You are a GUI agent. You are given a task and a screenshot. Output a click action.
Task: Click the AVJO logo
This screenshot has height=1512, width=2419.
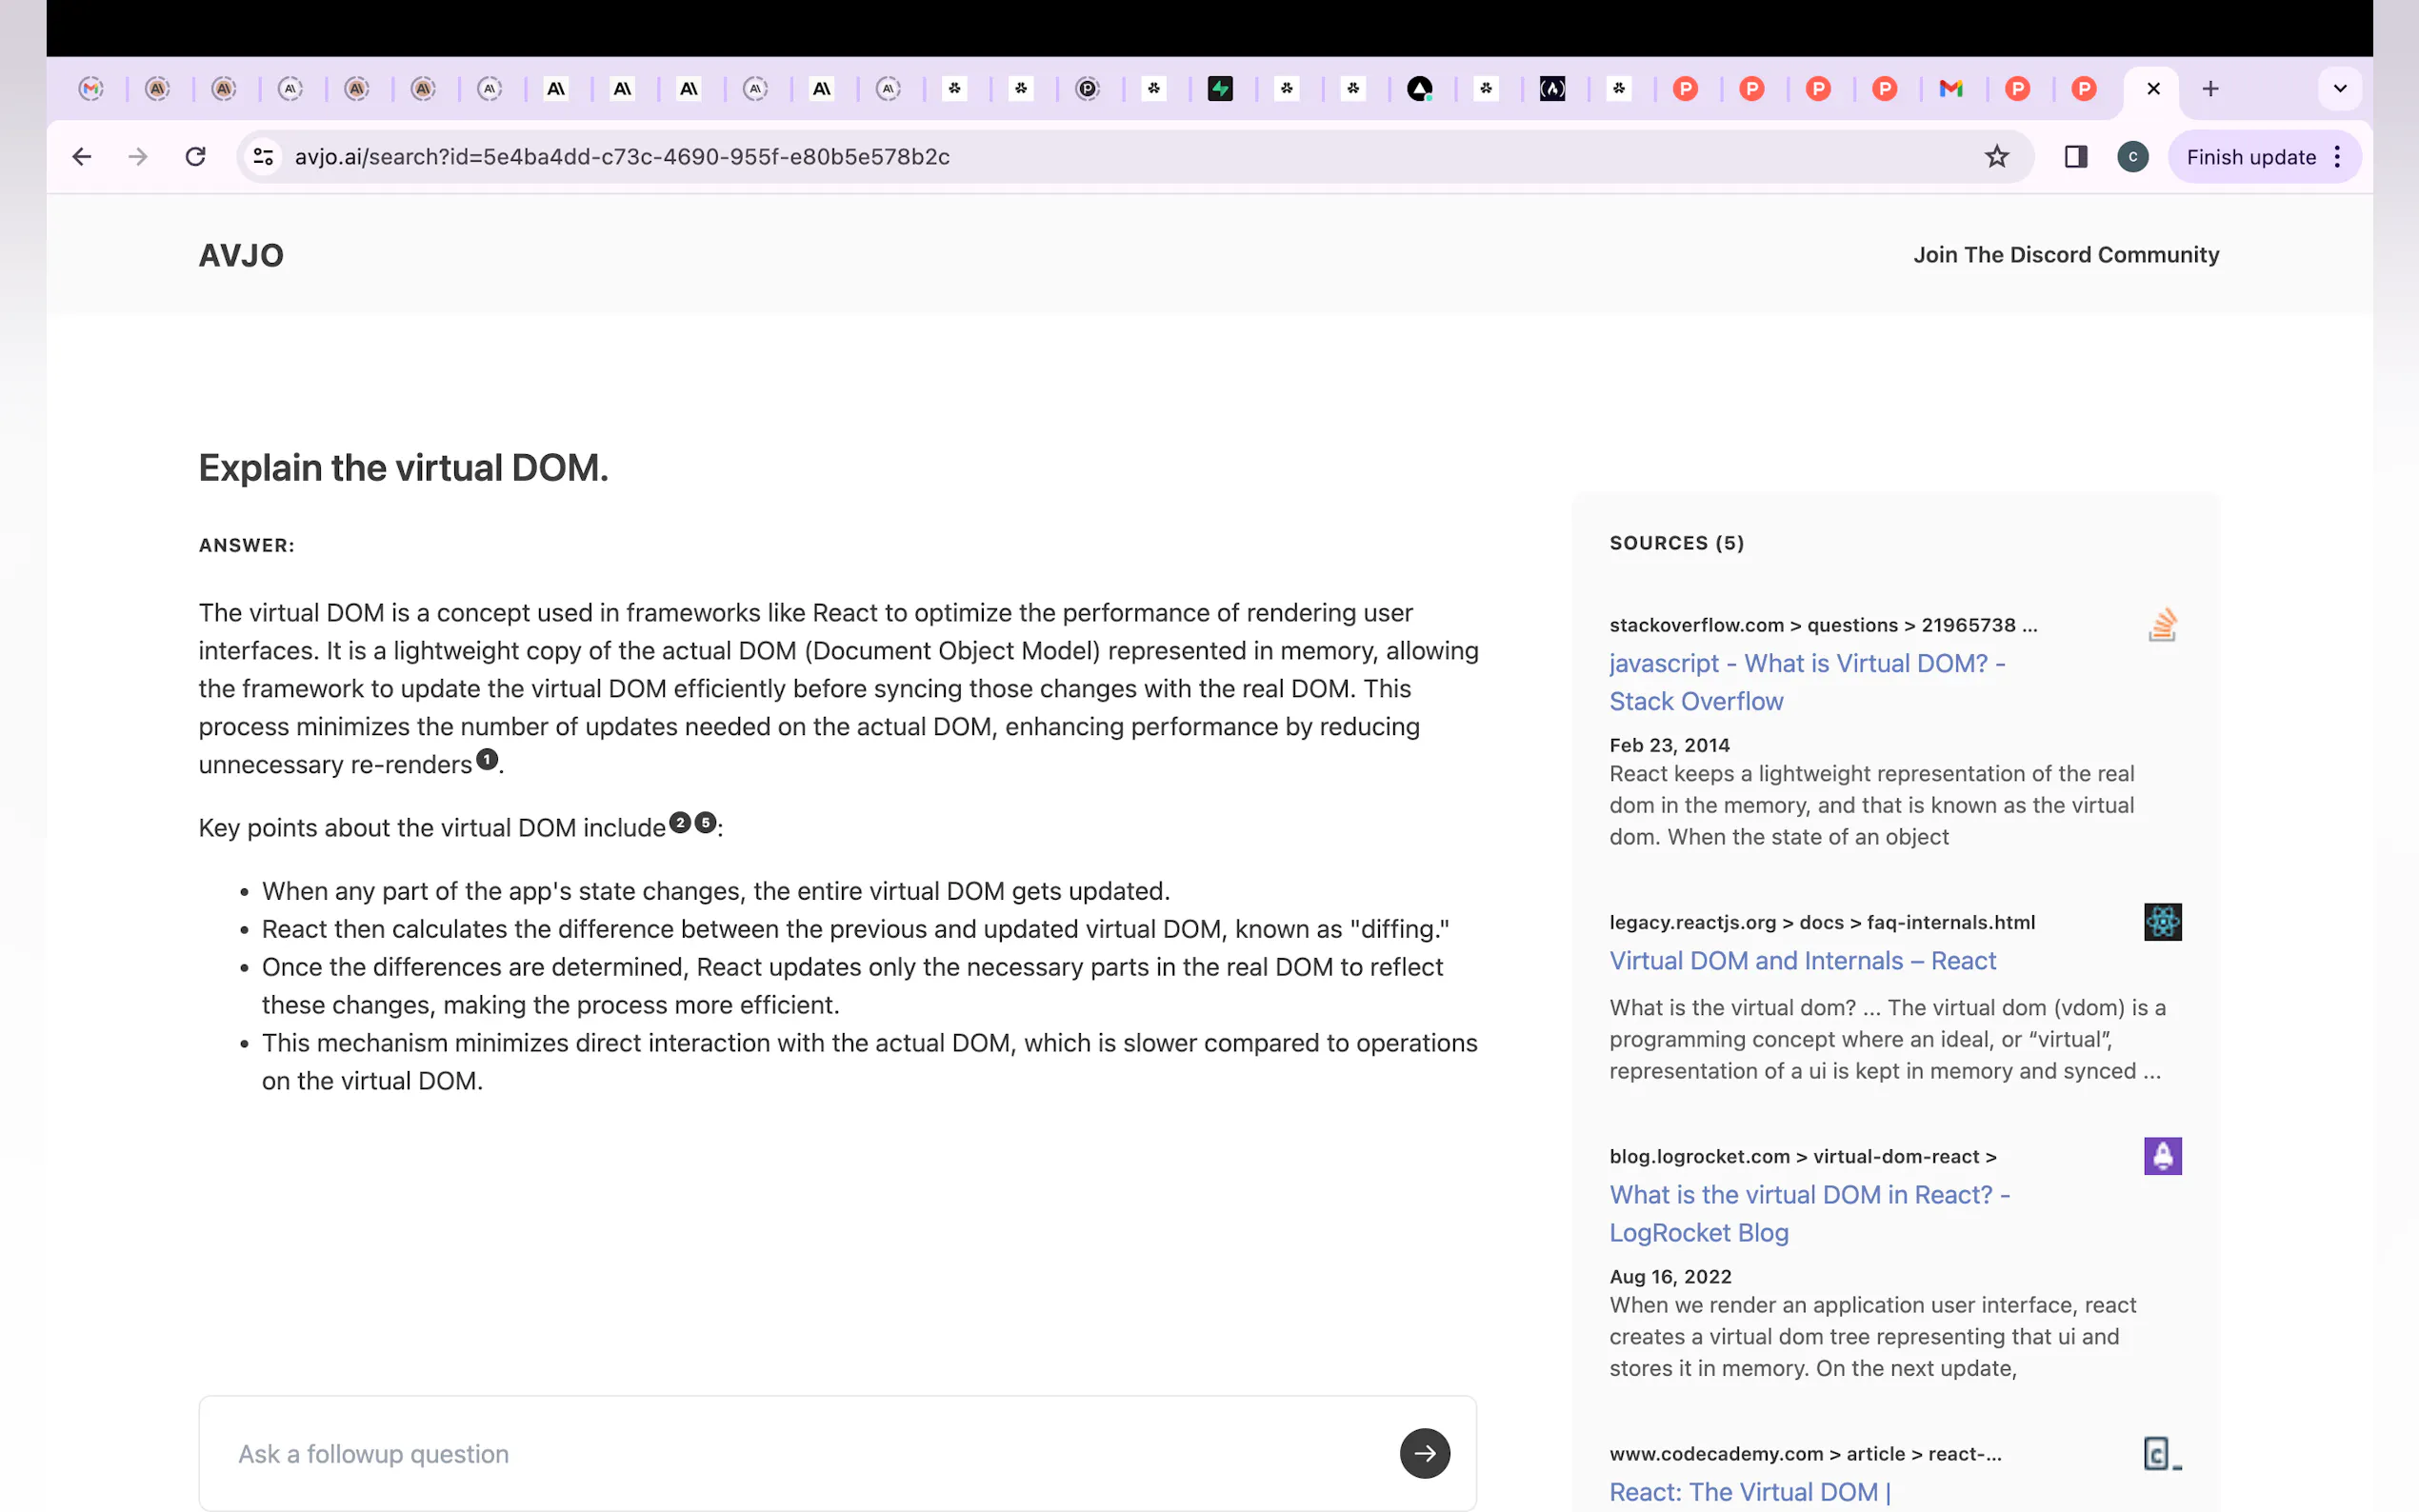tap(241, 256)
